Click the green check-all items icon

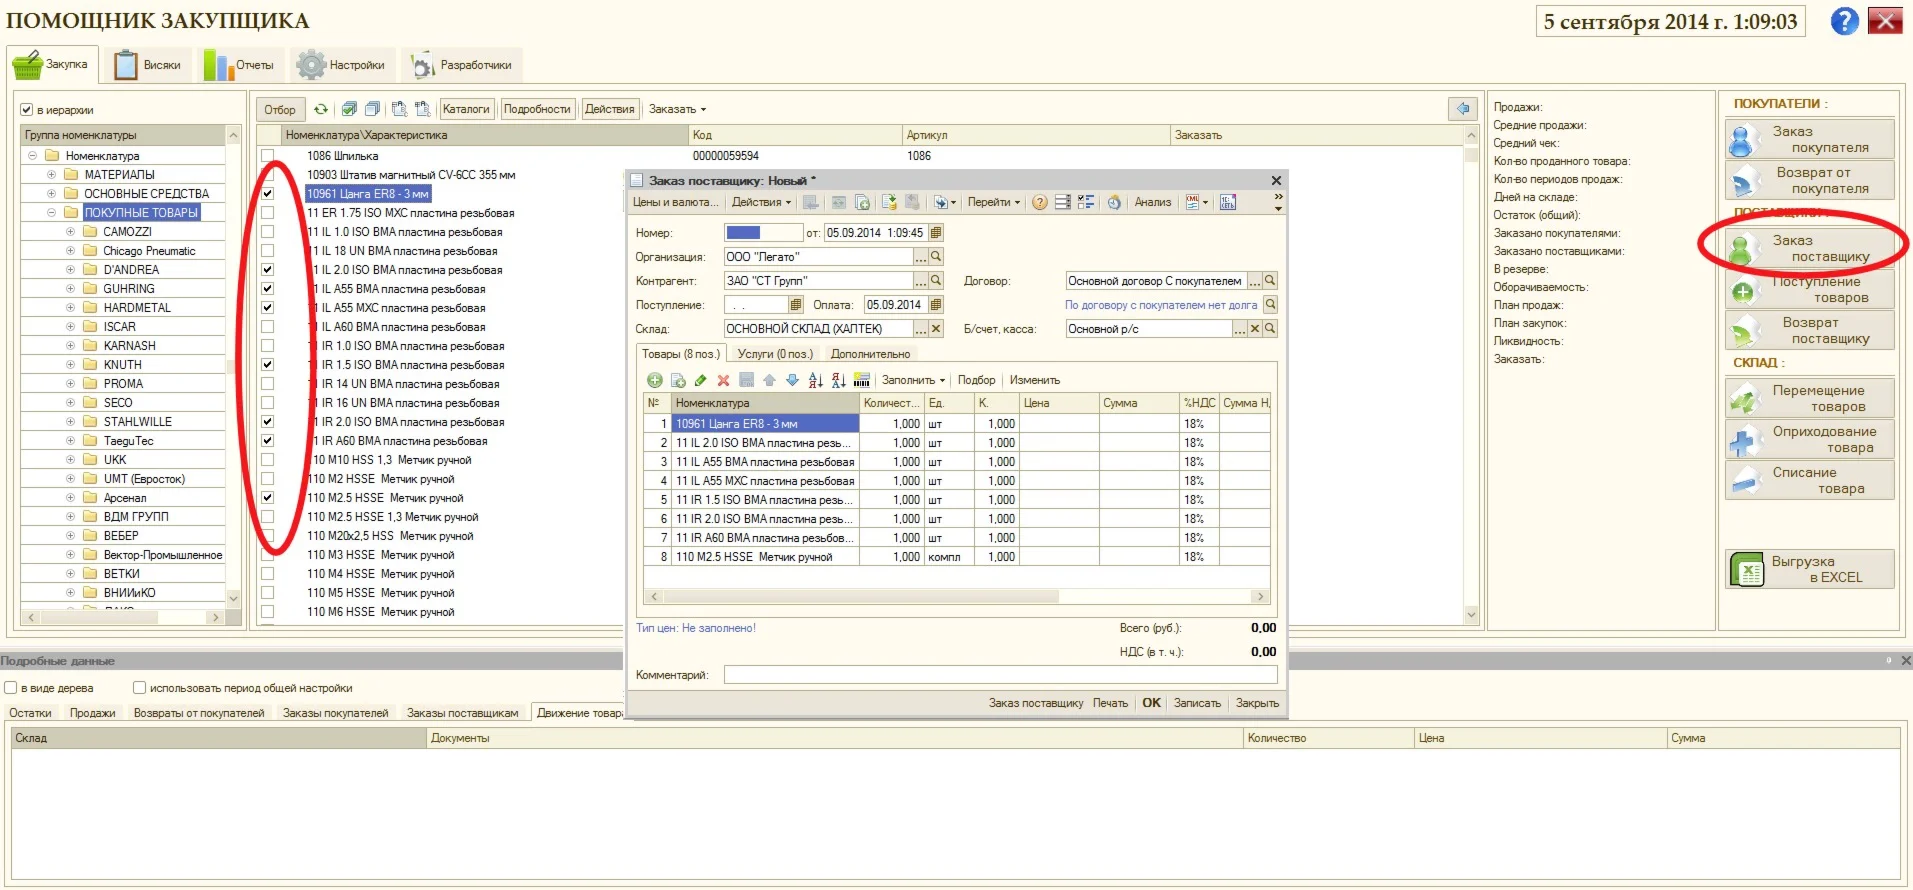pyautogui.click(x=349, y=109)
